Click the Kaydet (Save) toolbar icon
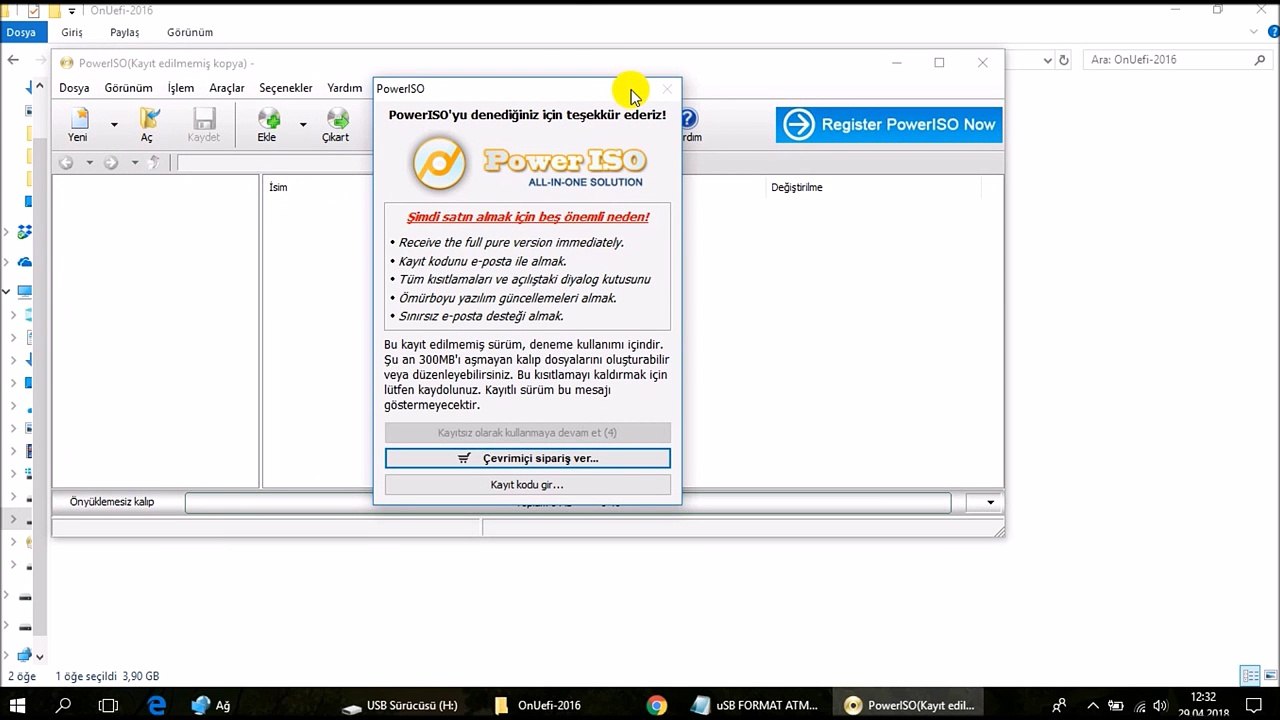 point(204,125)
